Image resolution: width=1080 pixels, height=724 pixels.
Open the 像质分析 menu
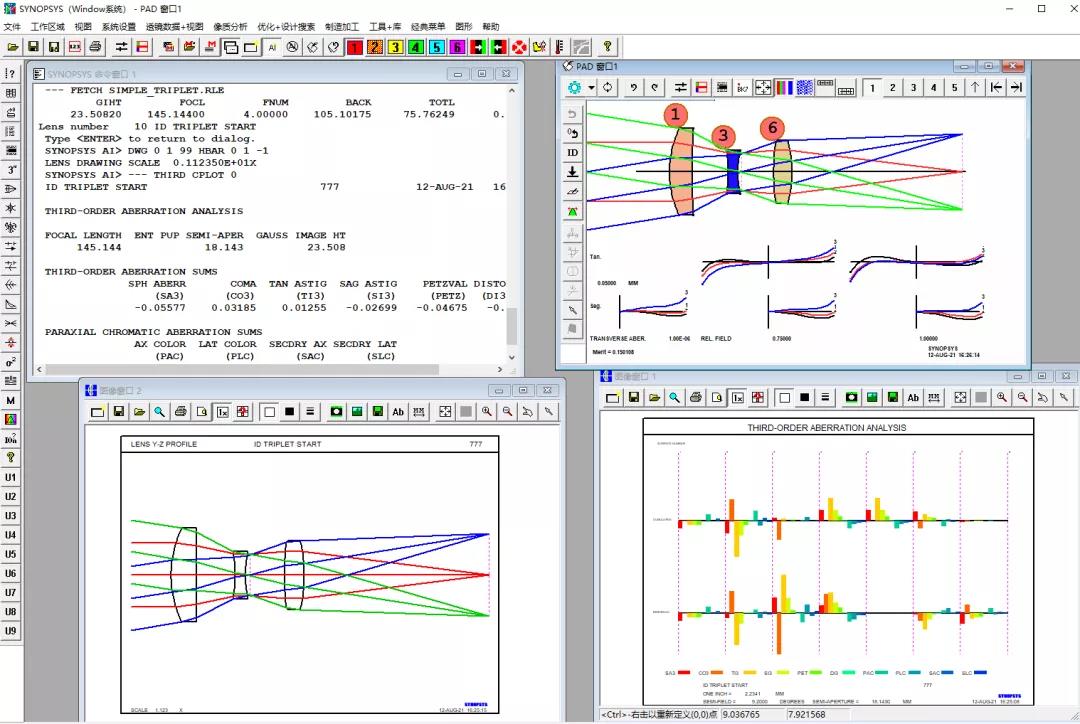pyautogui.click(x=230, y=26)
